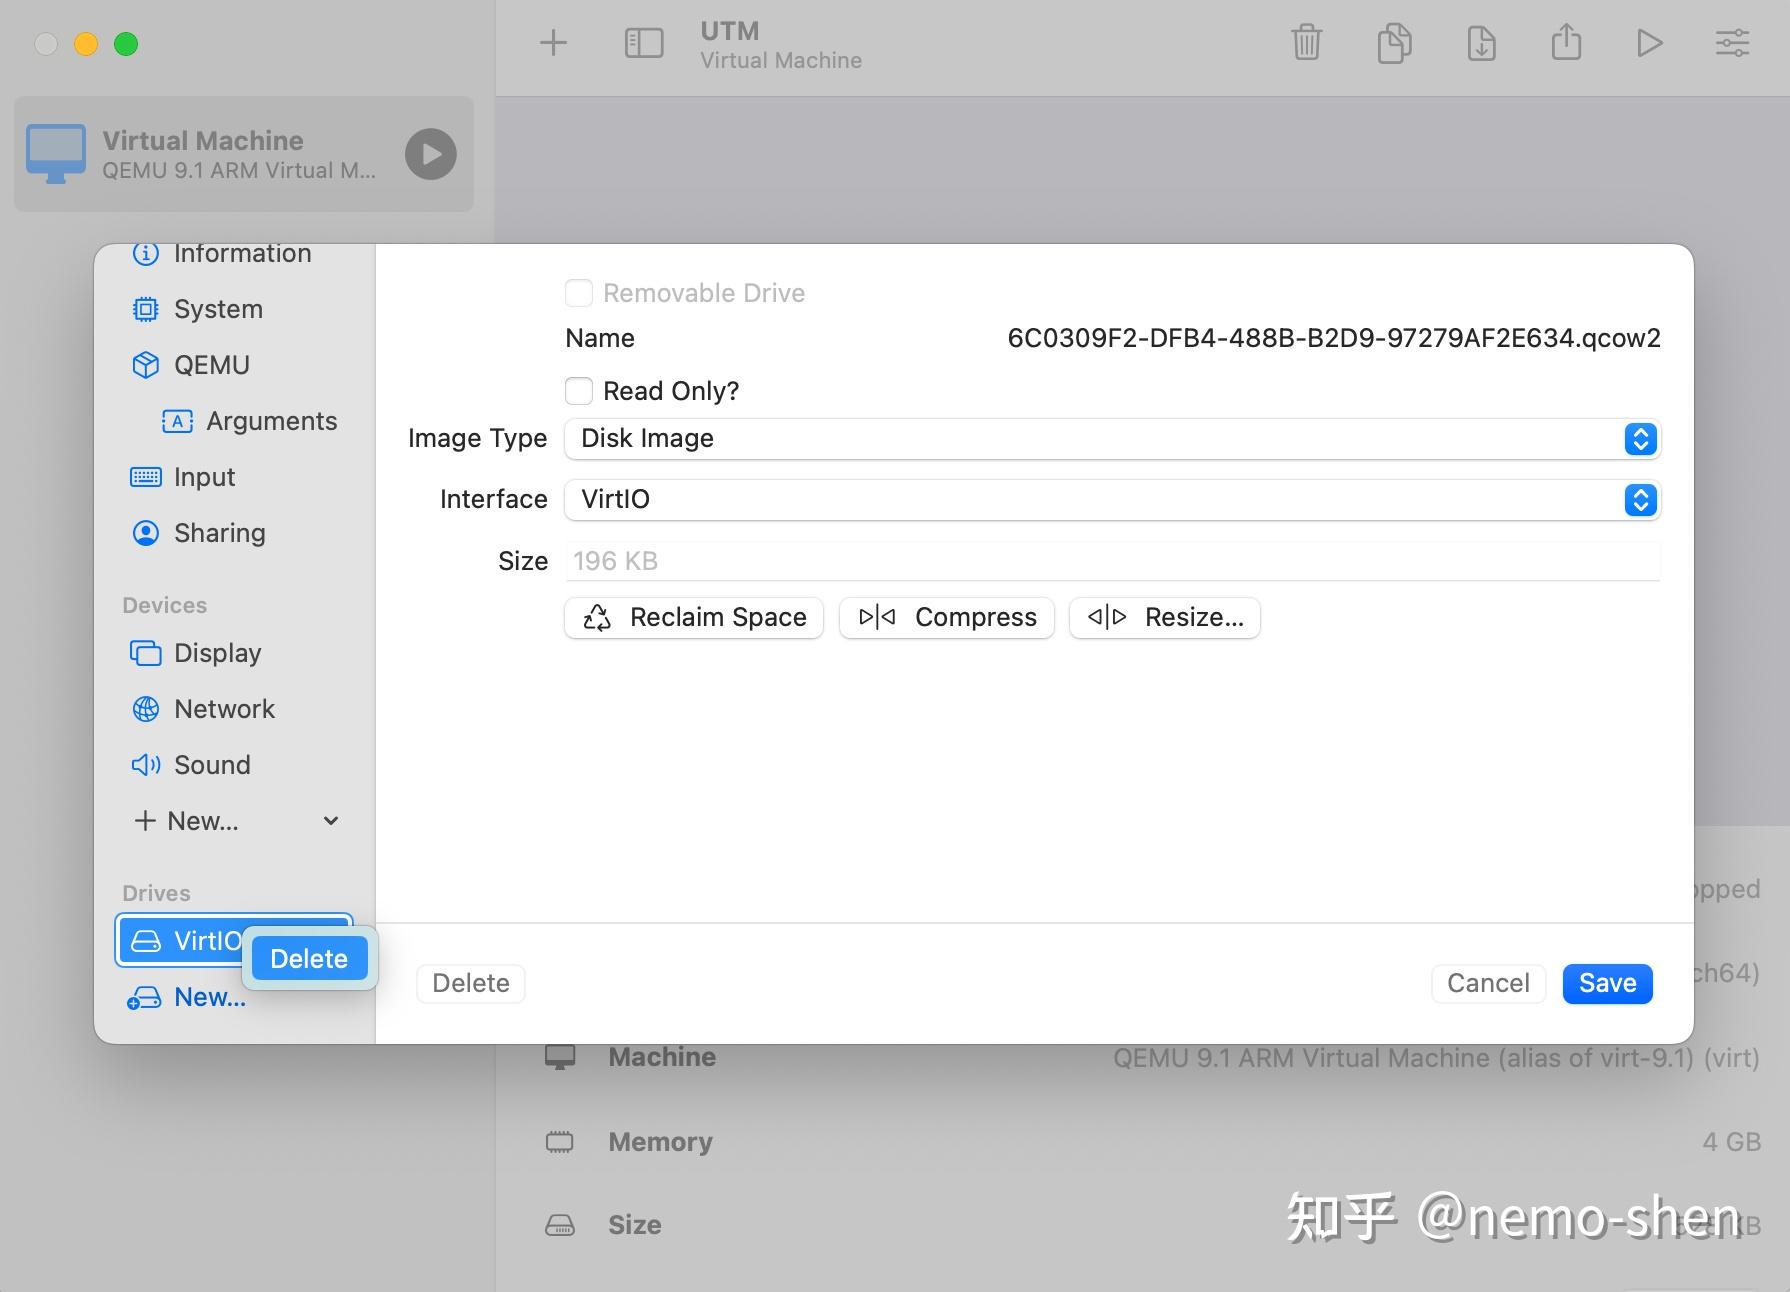Click the Reclaim Space button
1790x1292 pixels.
tap(693, 617)
